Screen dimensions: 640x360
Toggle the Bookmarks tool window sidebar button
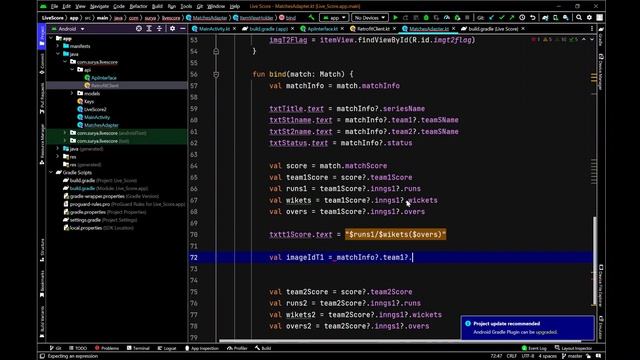coord(42,284)
